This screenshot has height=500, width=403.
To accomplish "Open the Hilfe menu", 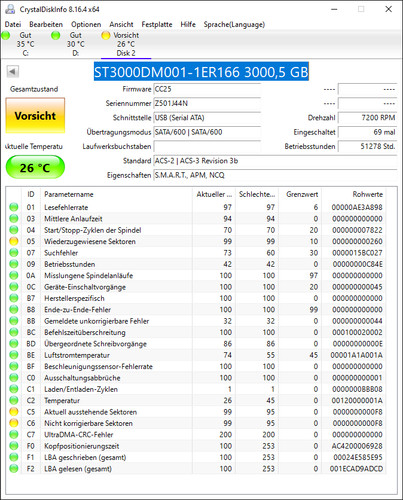I will (x=188, y=24).
